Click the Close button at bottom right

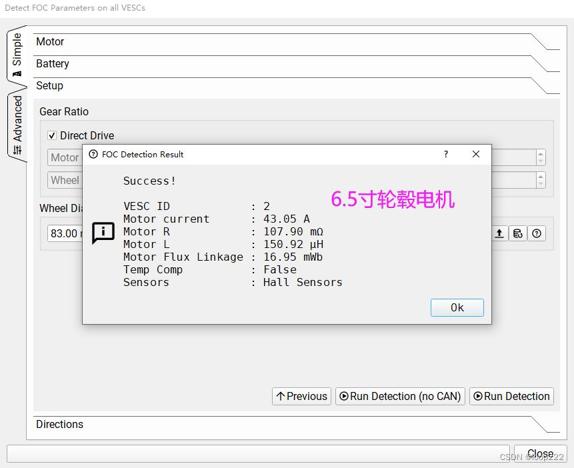coord(540,454)
